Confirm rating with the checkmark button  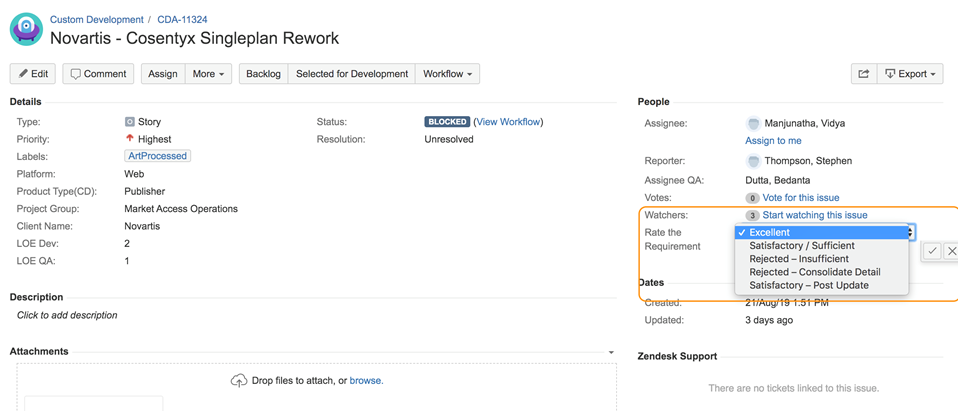932,251
